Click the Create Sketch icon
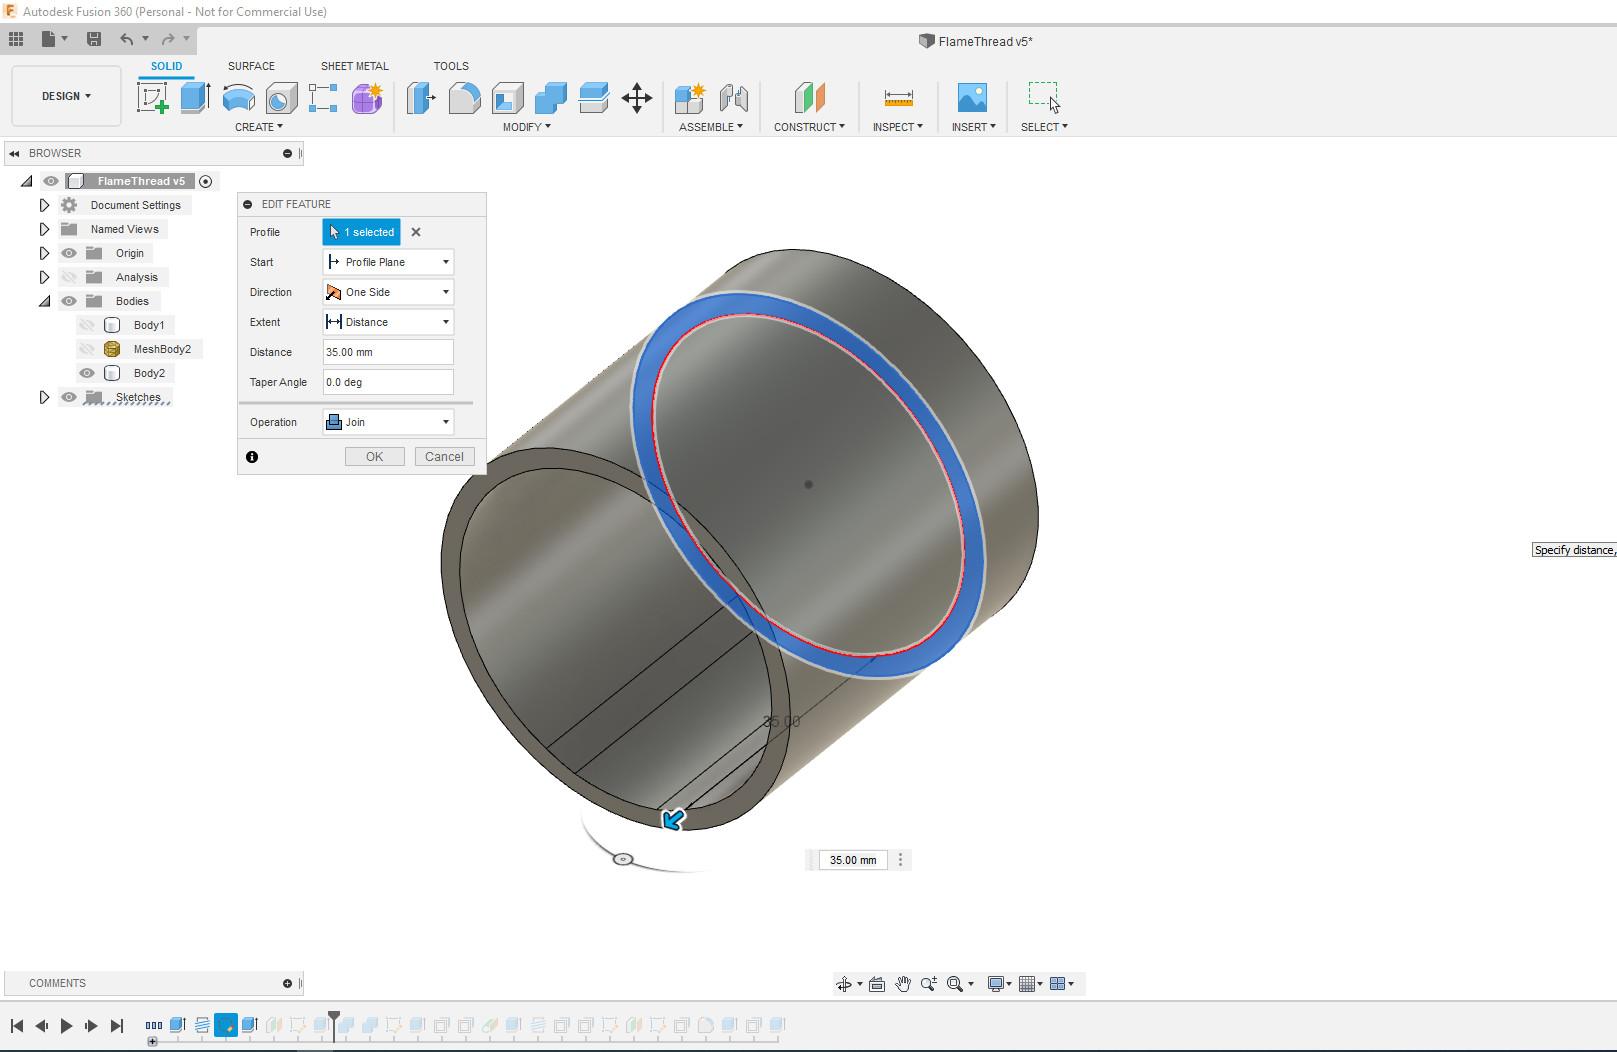The image size is (1617, 1052). (x=152, y=98)
